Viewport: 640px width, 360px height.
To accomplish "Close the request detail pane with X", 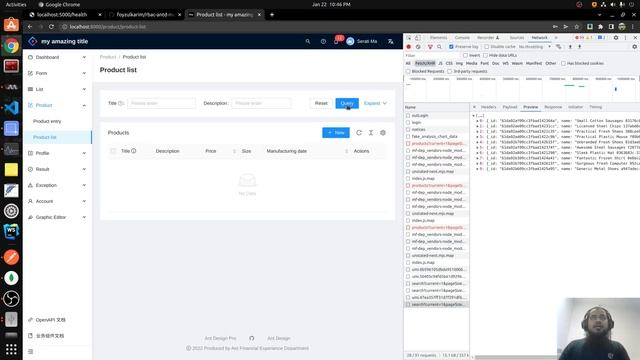I will [474, 107].
